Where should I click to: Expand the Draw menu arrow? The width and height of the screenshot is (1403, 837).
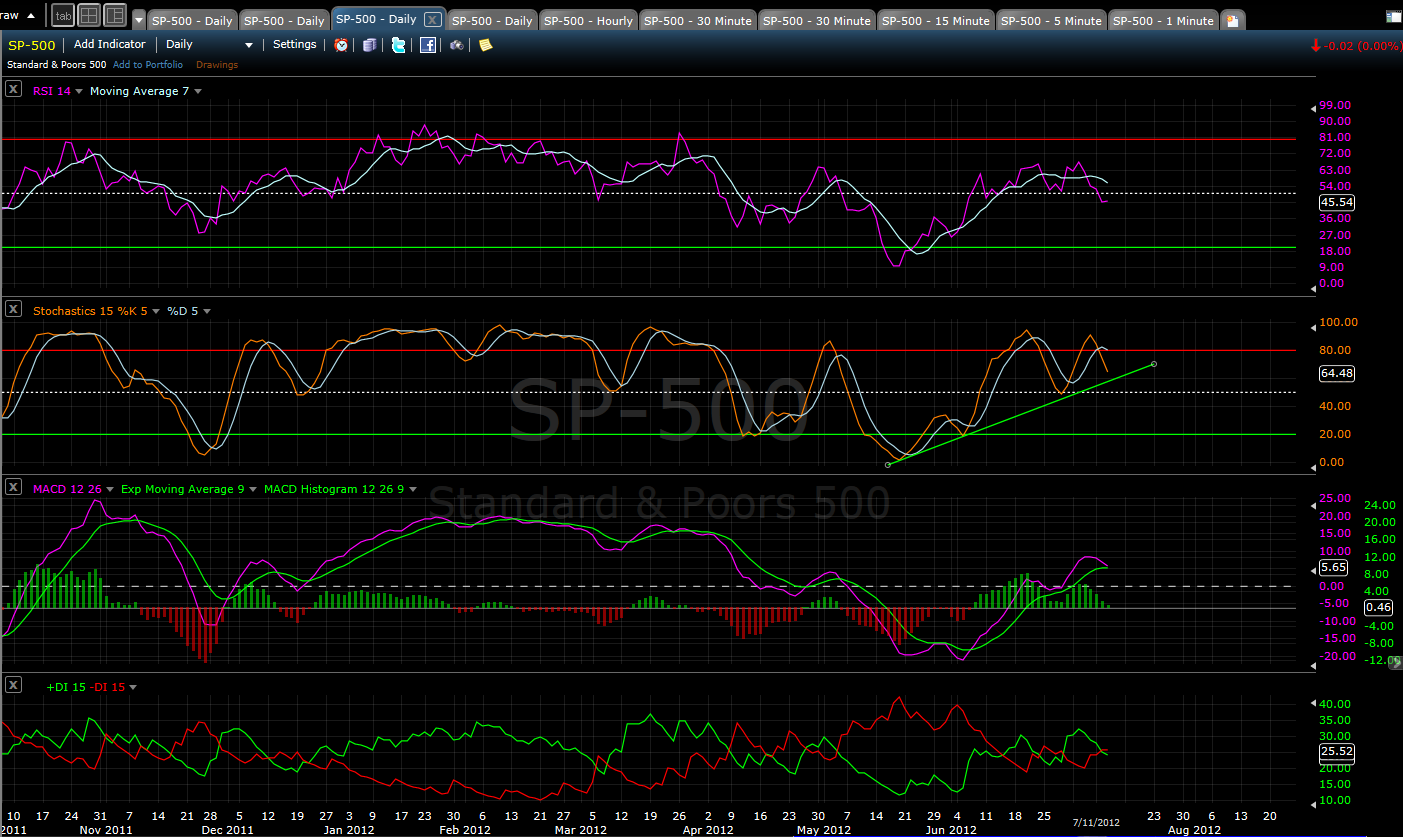29,15
